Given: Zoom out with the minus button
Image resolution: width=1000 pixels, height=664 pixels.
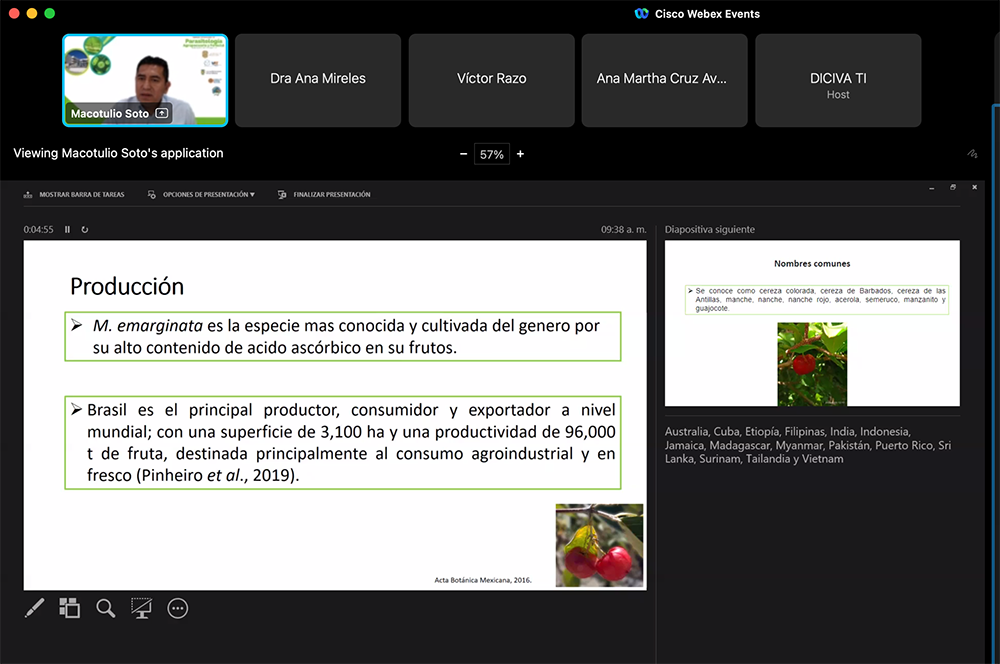Looking at the screenshot, I should tap(463, 154).
